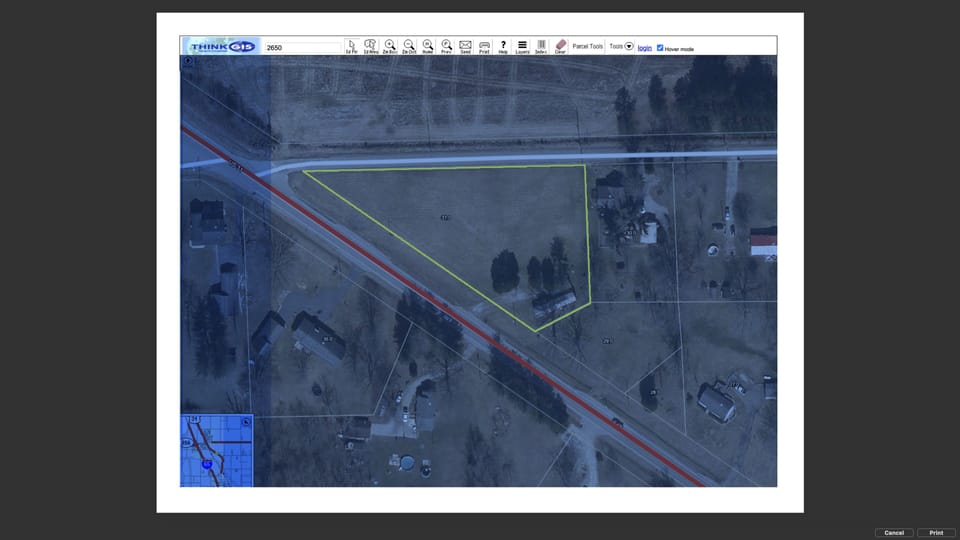Open the Layers list
This screenshot has width=960, height=540.
pyautogui.click(x=522, y=46)
